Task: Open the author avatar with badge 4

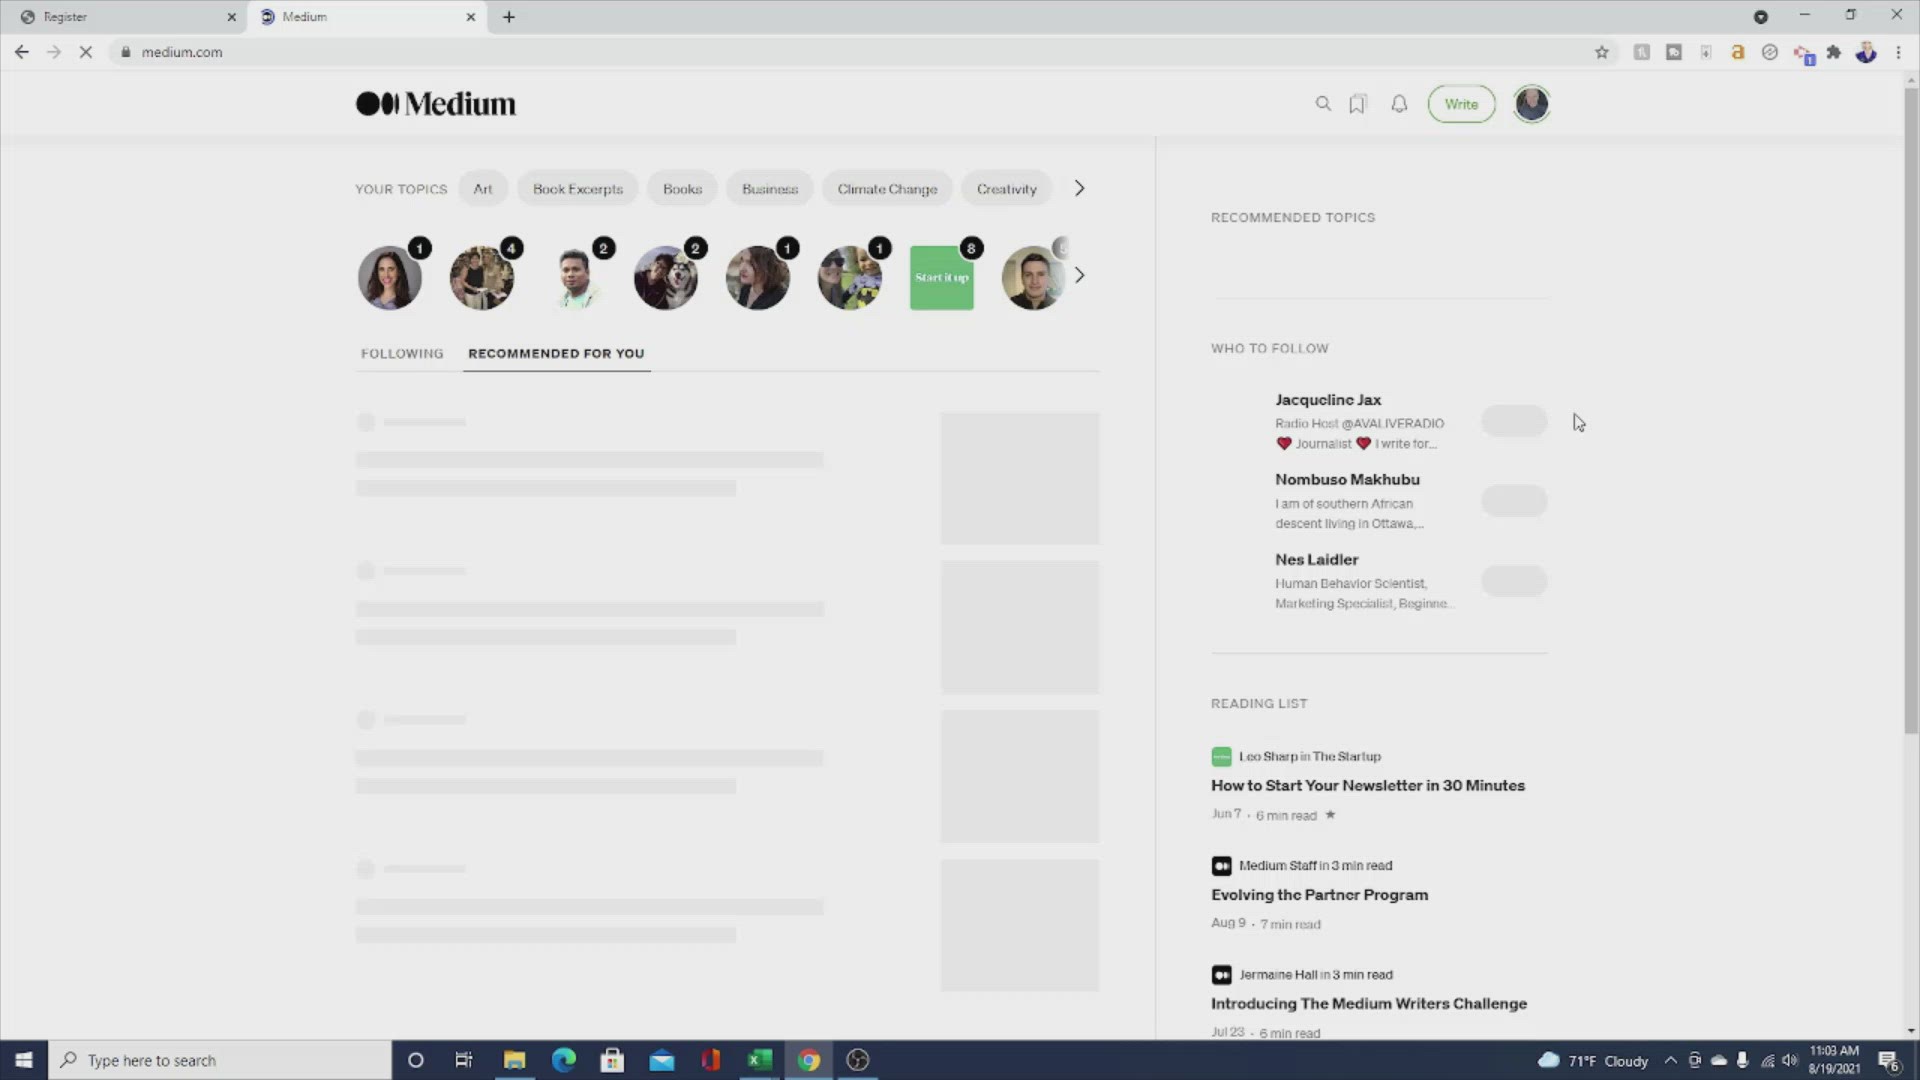Action: (482, 278)
